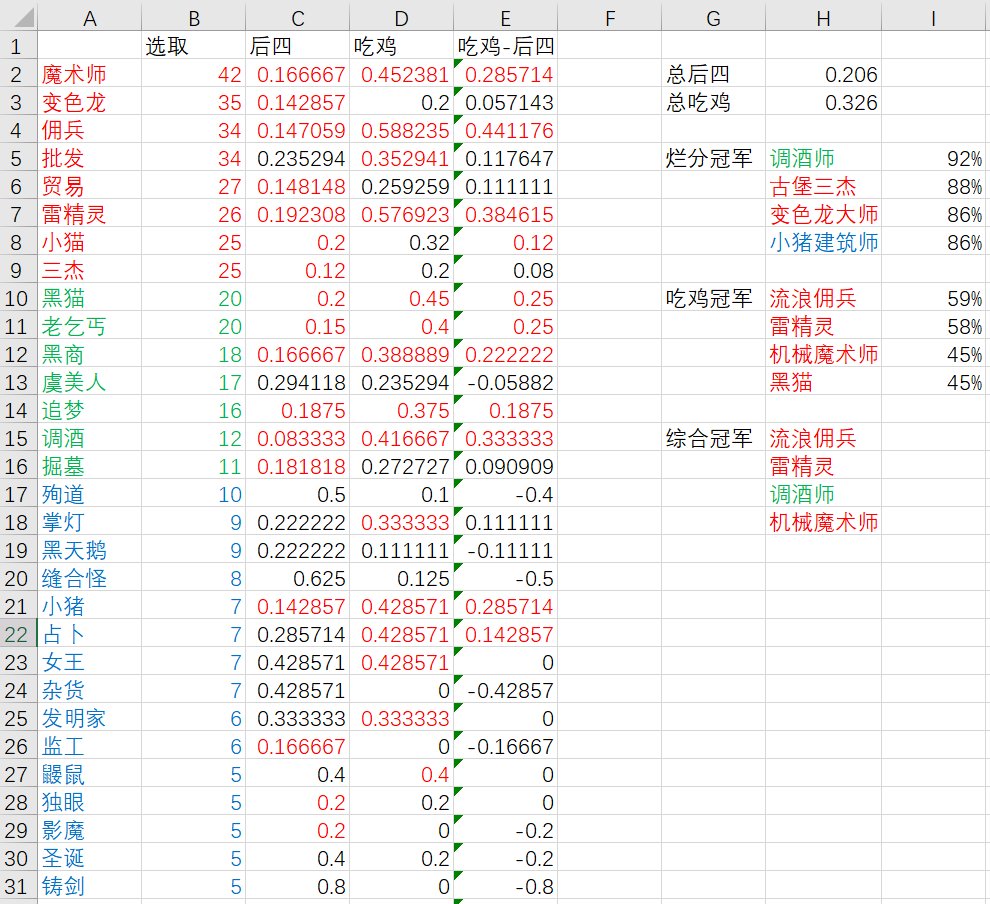
Task: Select cell 贸易
Action: (x=90, y=186)
